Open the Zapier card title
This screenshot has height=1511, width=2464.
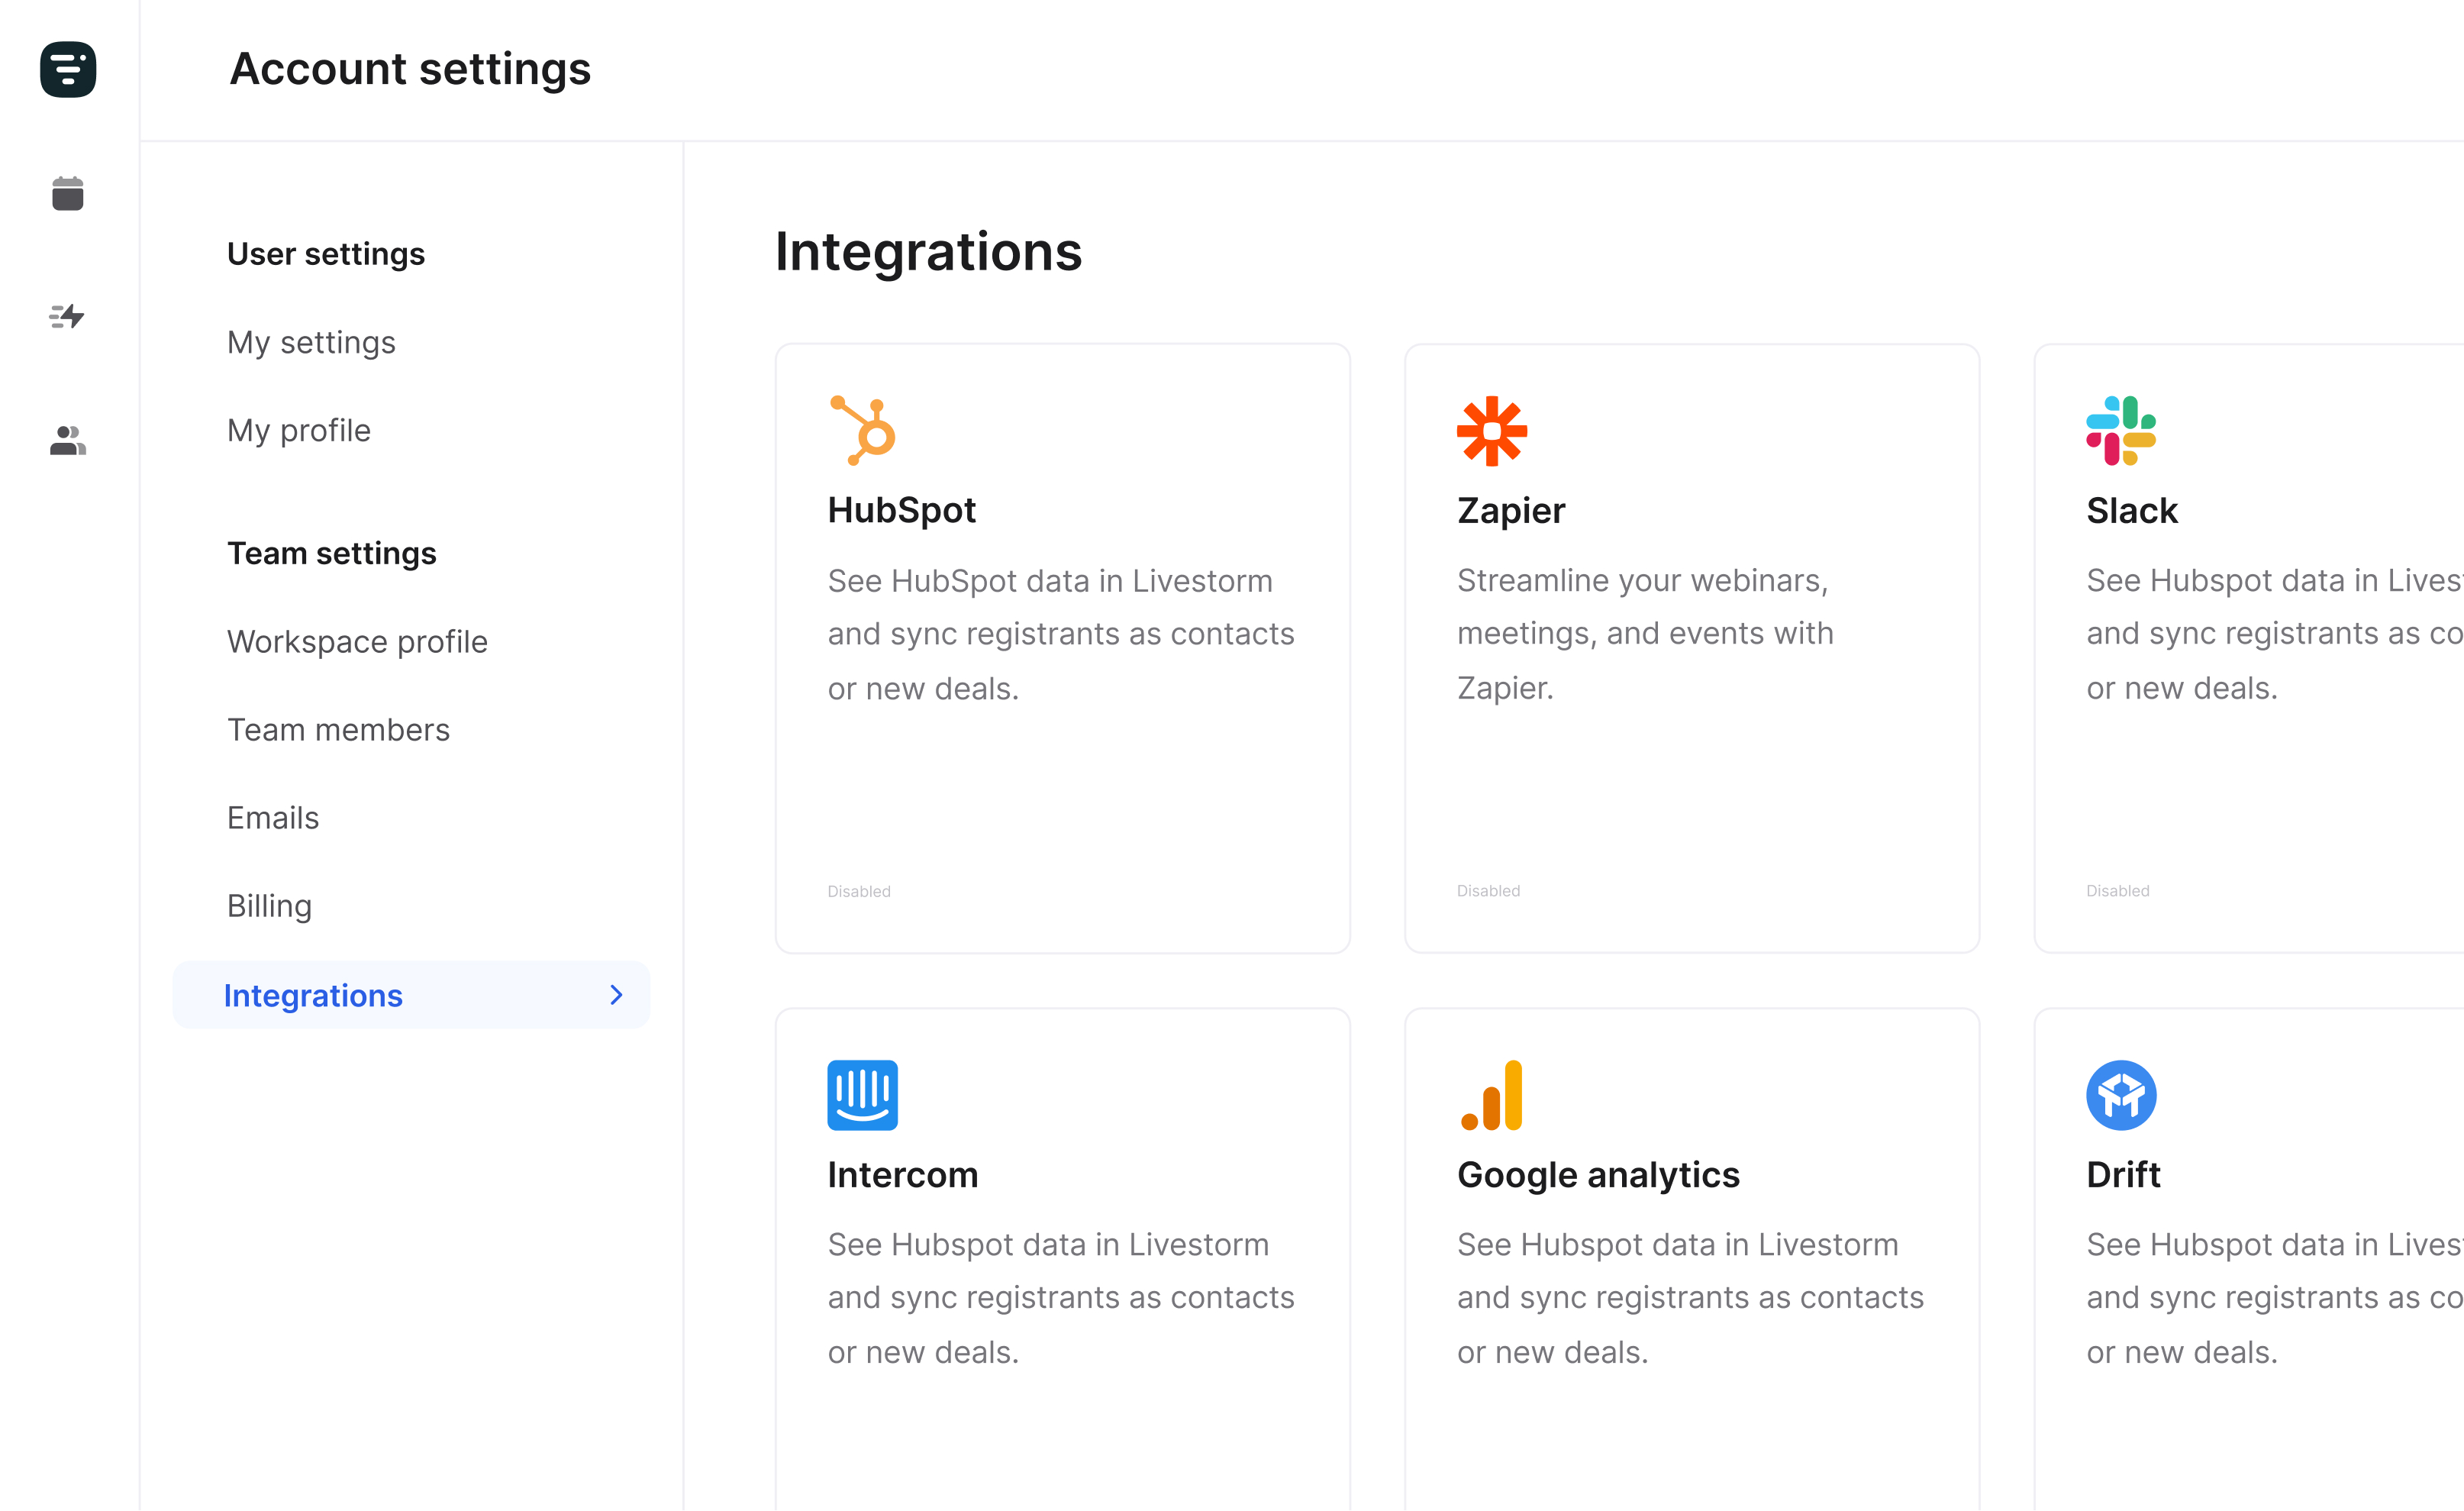[x=1511, y=511]
